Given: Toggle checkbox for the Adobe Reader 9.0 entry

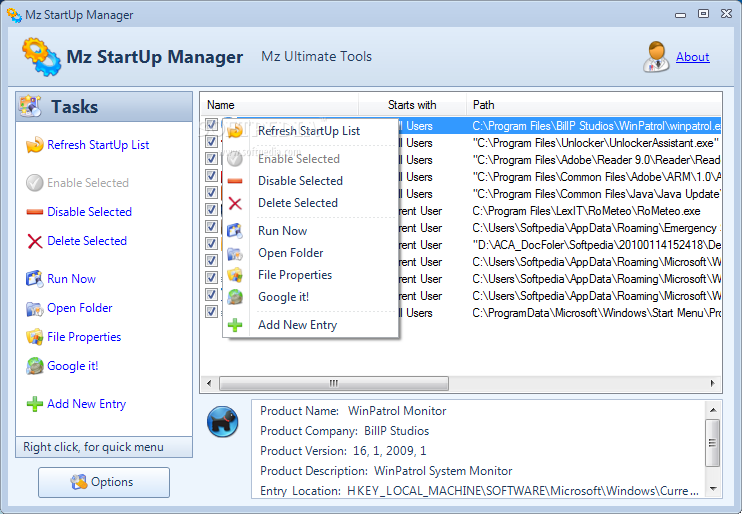Looking at the screenshot, I should pos(211,159).
